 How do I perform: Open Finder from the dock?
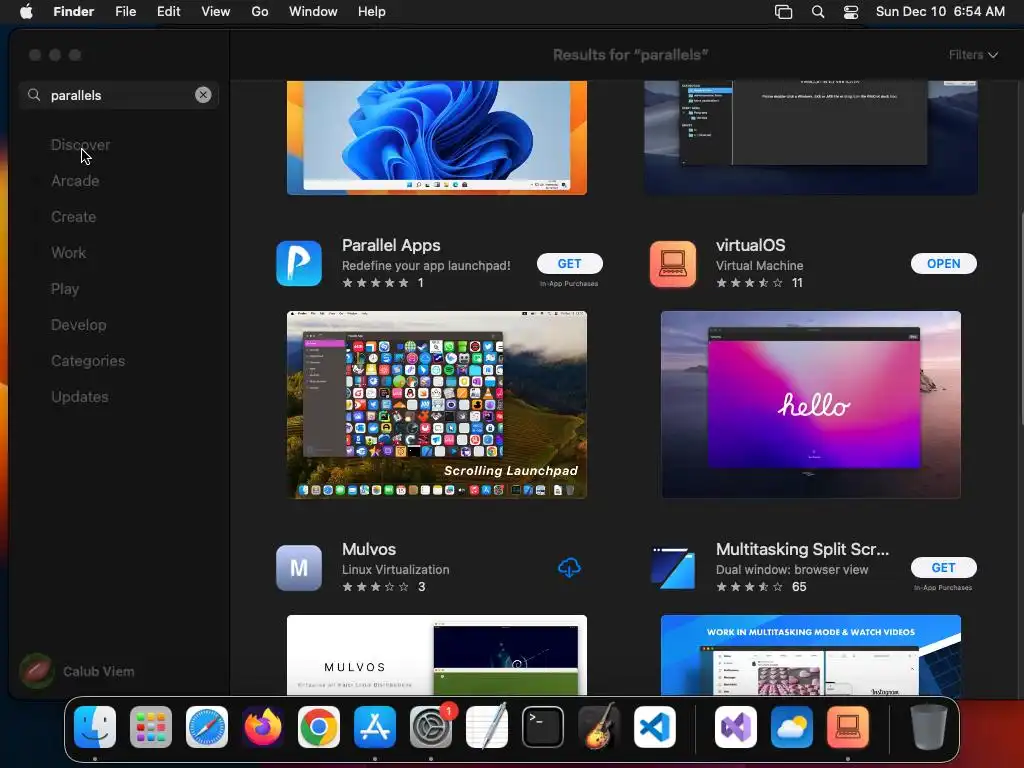pos(95,727)
